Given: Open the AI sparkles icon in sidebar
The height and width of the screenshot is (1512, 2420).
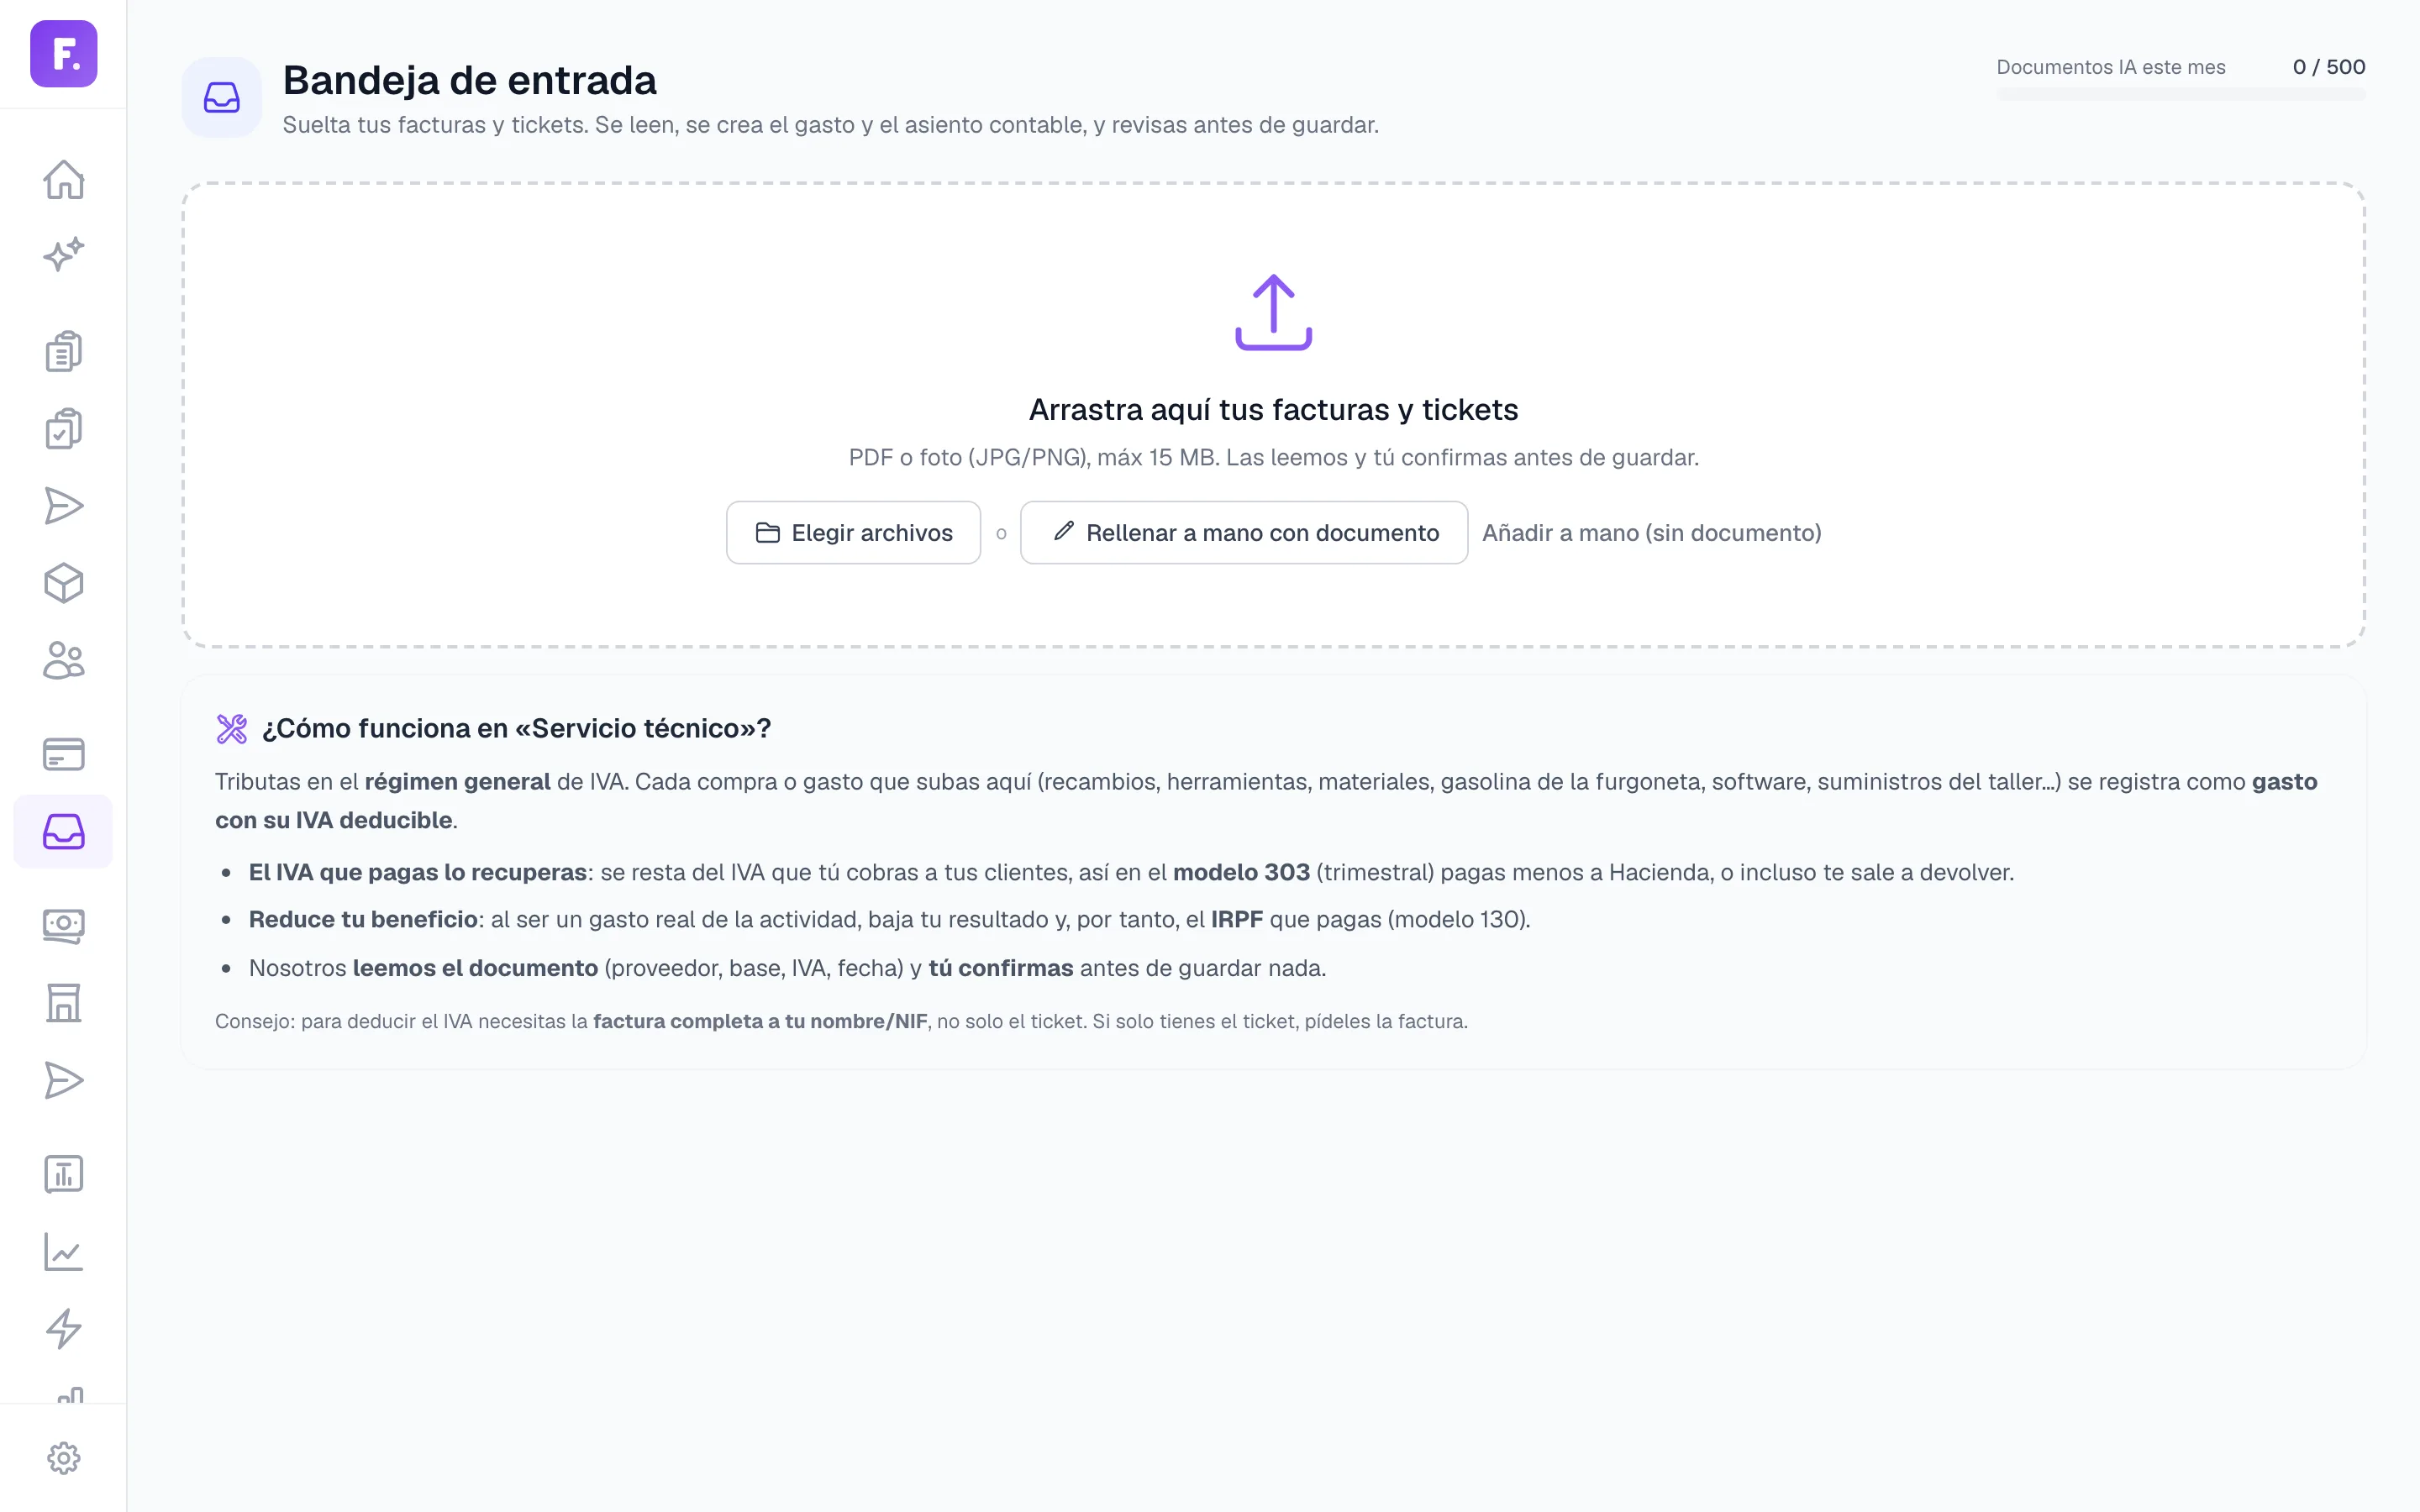Looking at the screenshot, I should pyautogui.click(x=63, y=255).
